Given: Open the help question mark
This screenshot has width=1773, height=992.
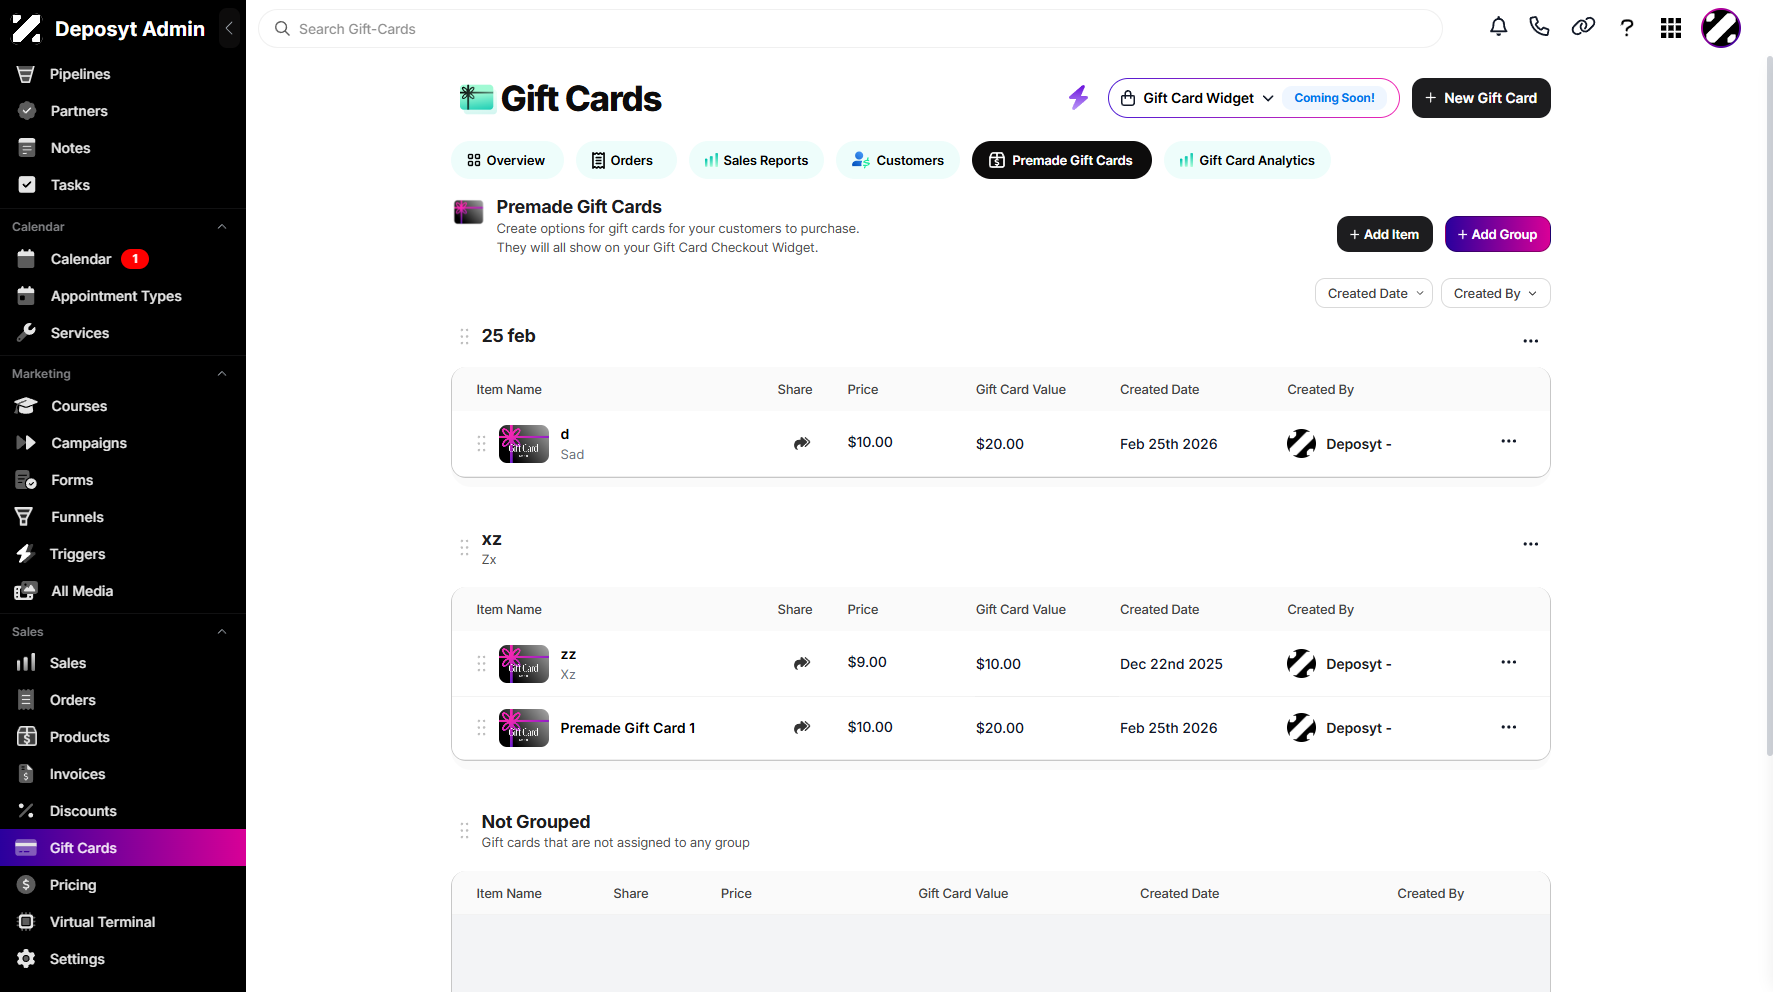Looking at the screenshot, I should tap(1627, 28).
